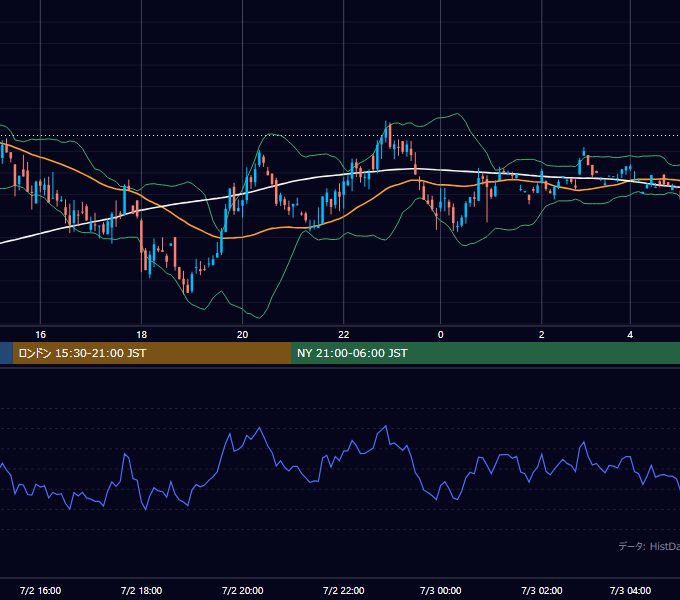
Task: Select the NY 21:00-06:00 JST session band
Action: [485, 353]
